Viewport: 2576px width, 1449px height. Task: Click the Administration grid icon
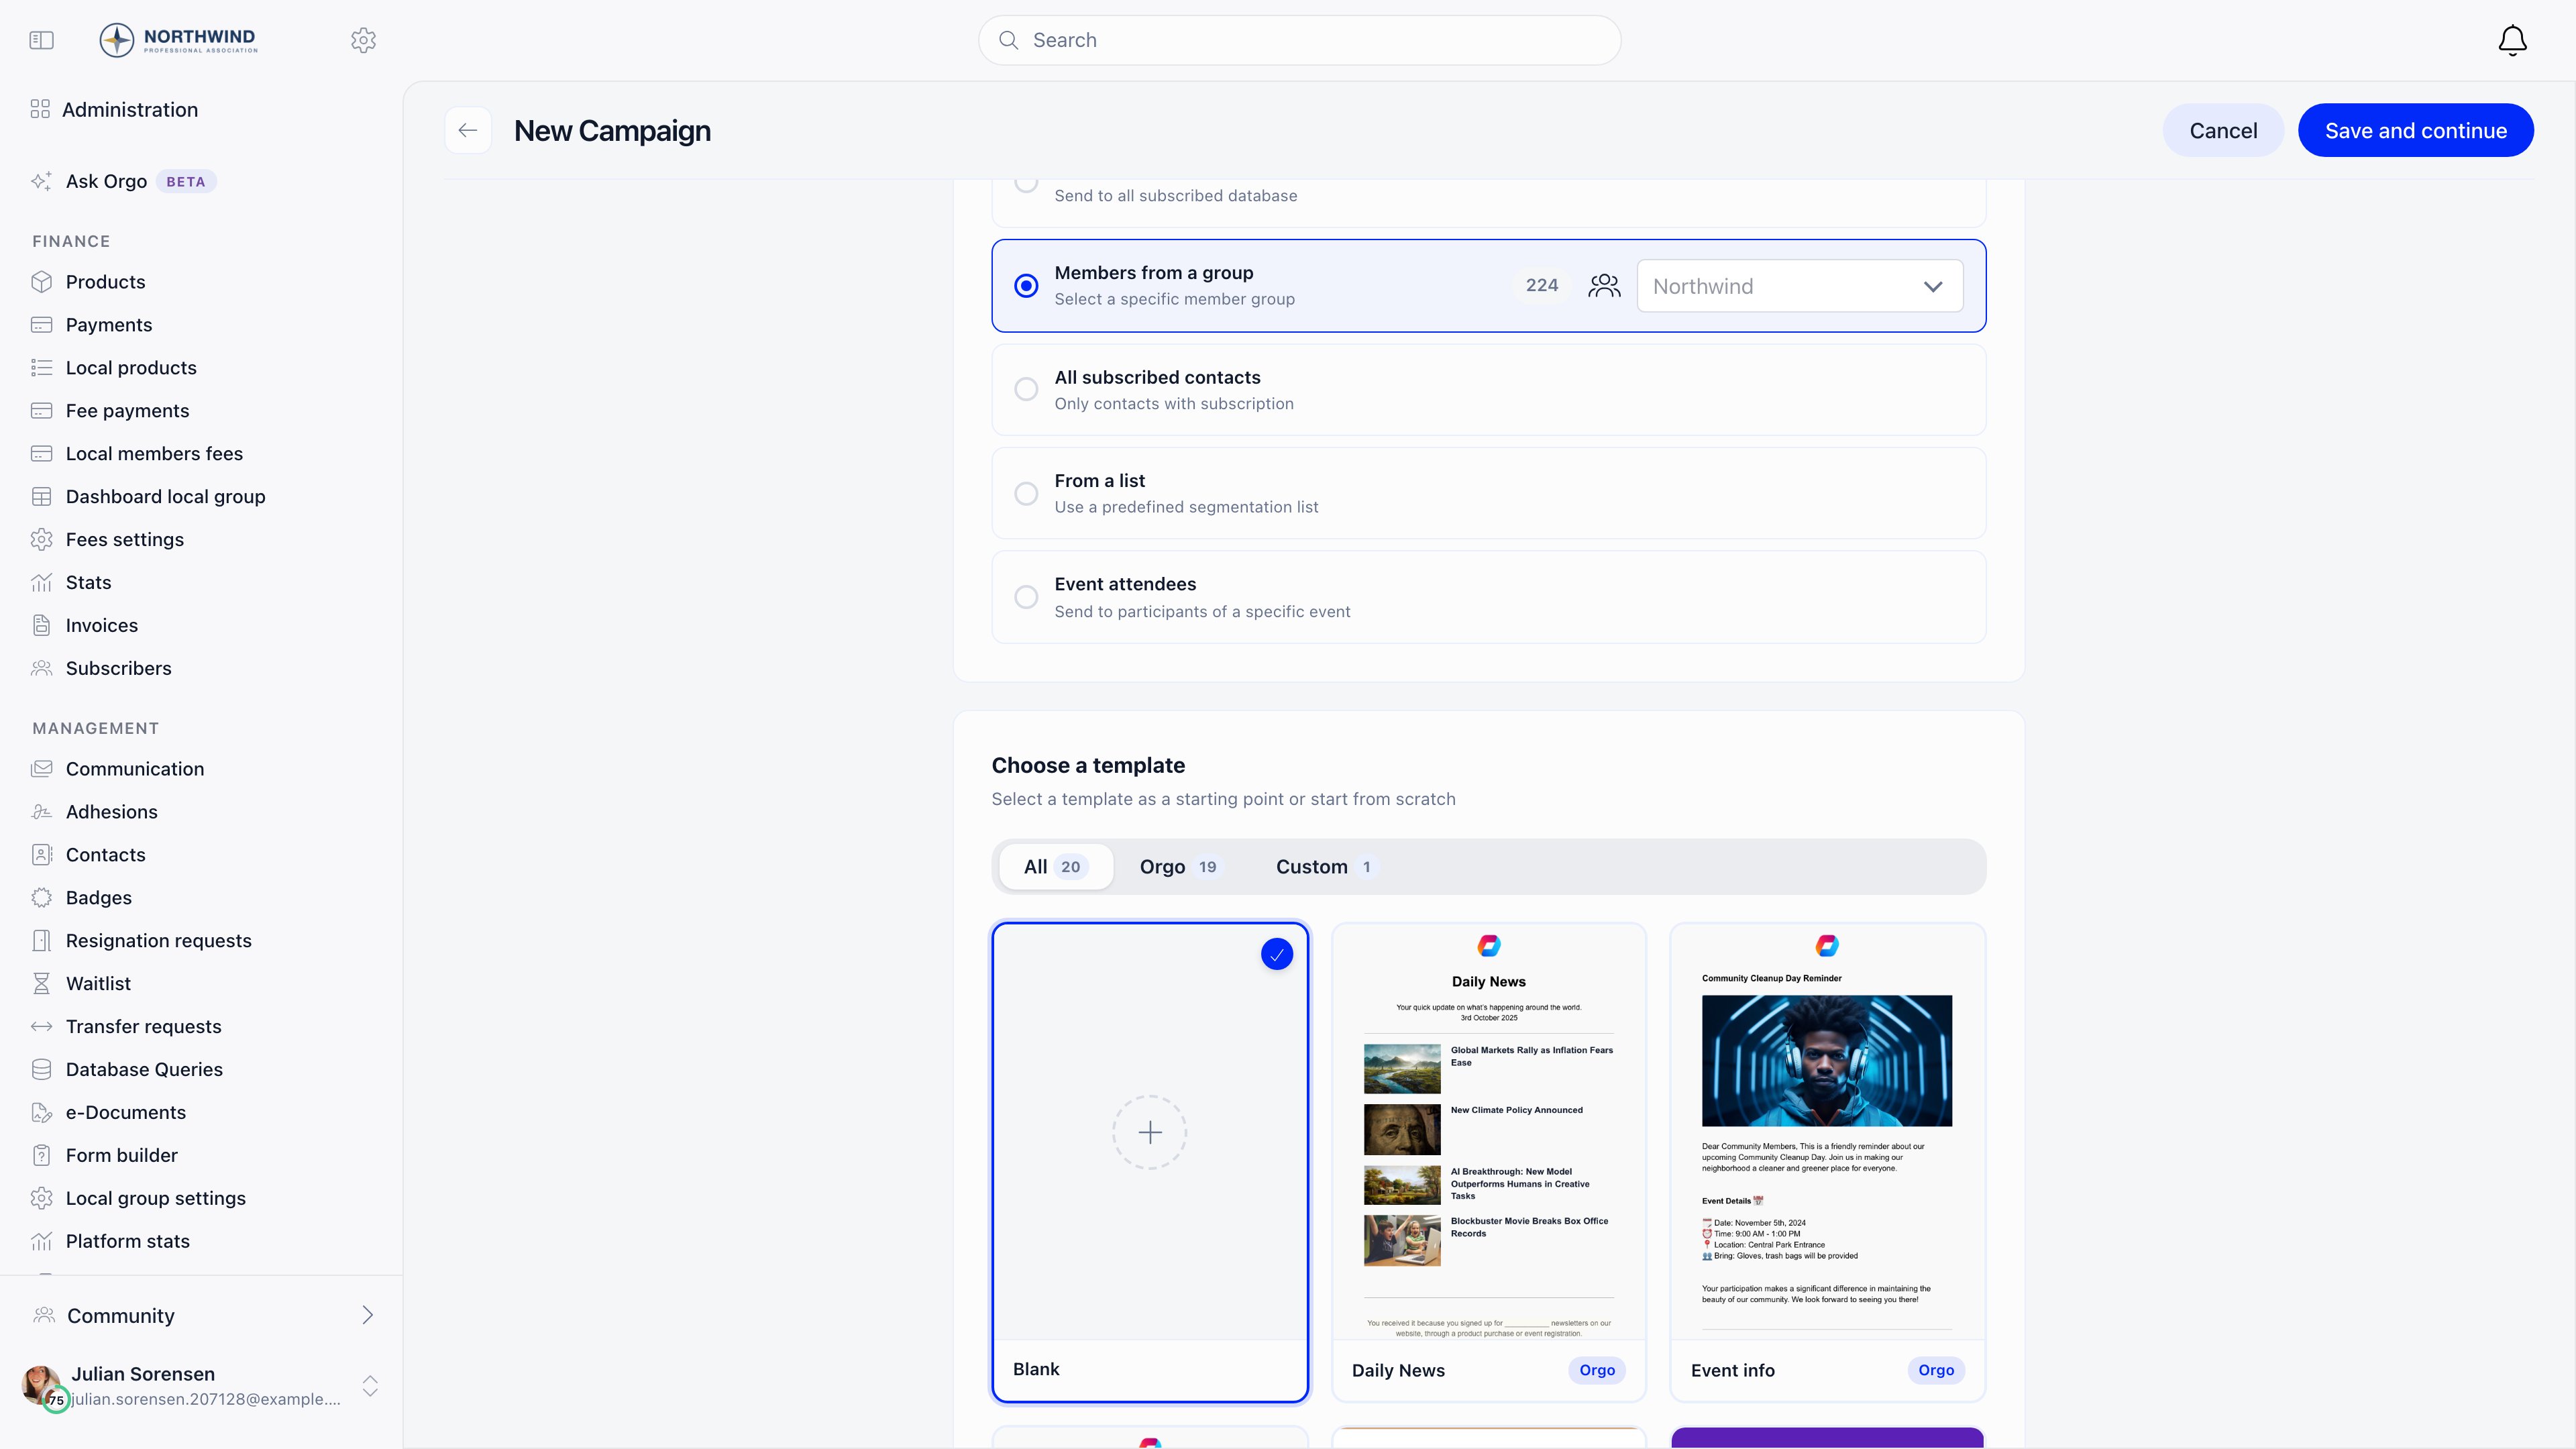pyautogui.click(x=40, y=109)
